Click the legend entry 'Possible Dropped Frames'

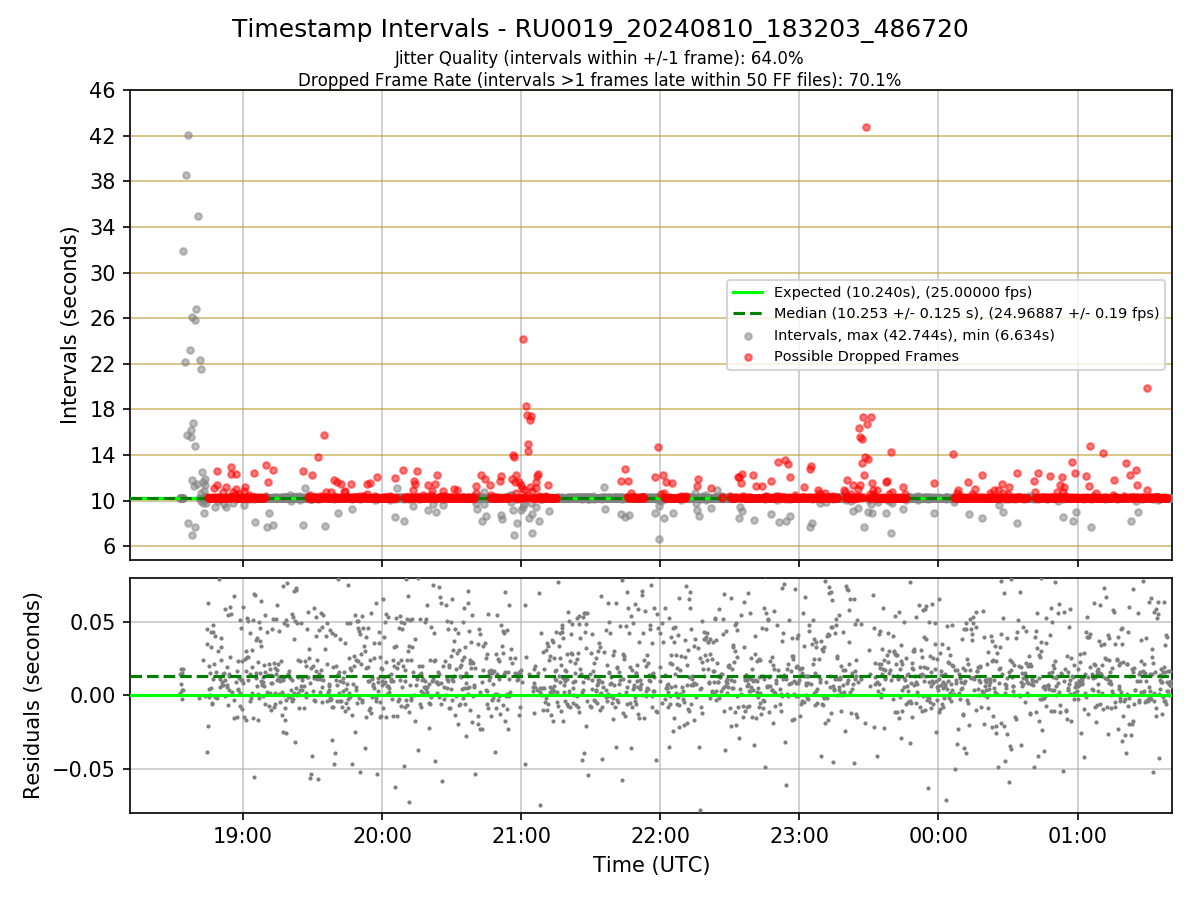click(x=867, y=356)
